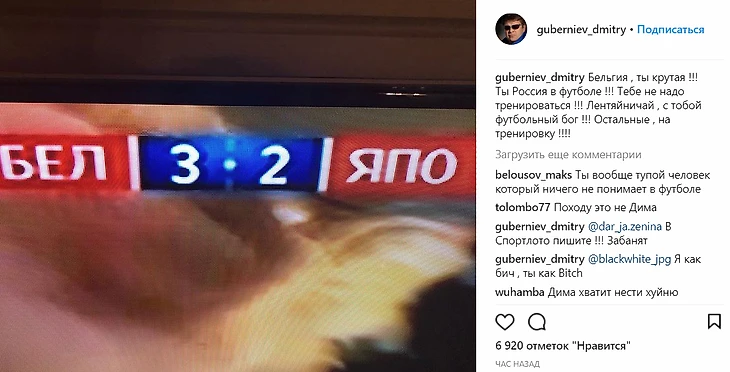View the 6 920 likes list
The width and height of the screenshot is (730, 372).
(x=563, y=346)
